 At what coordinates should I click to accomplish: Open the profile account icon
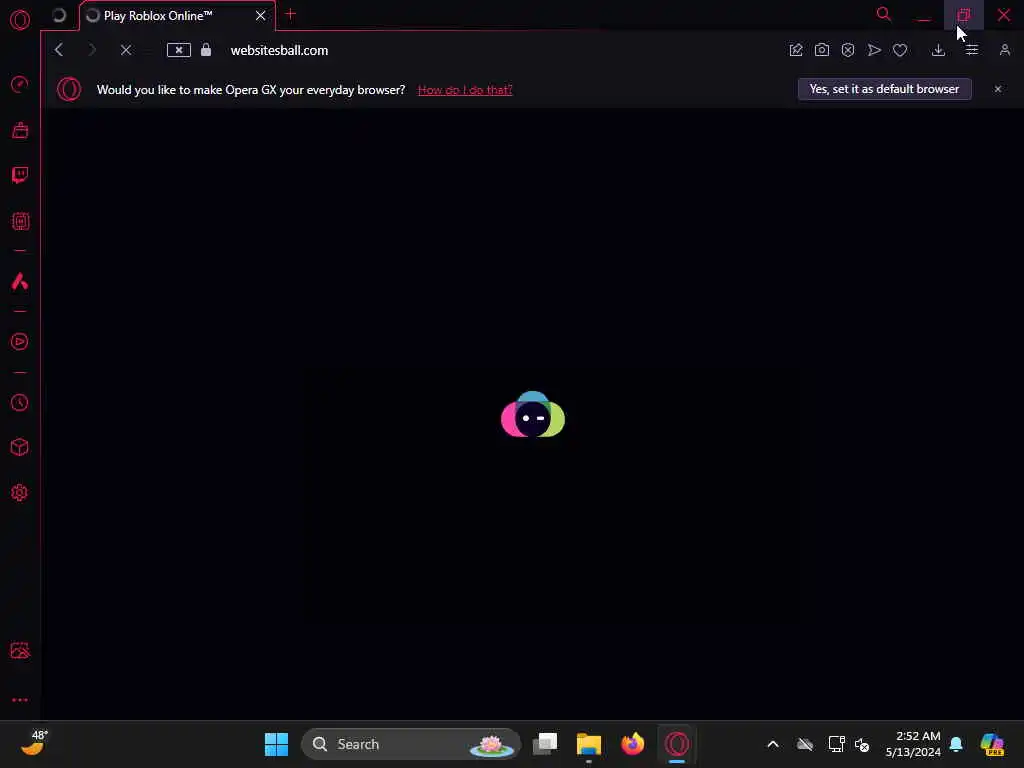1004,50
